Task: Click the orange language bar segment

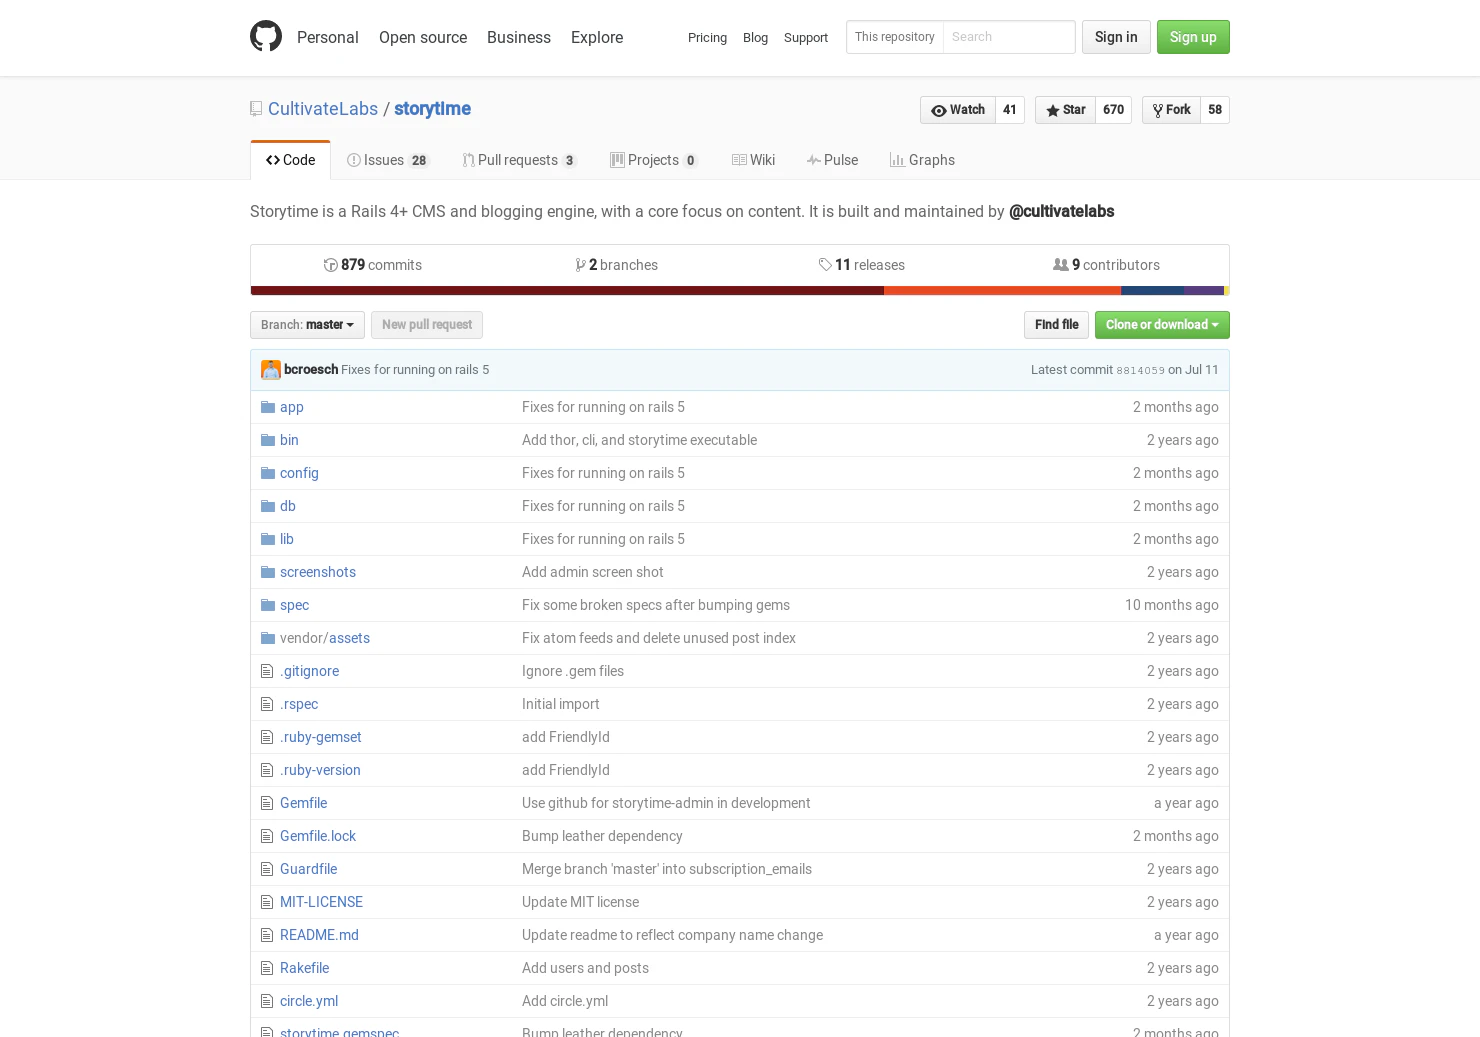Action: tap(1002, 291)
